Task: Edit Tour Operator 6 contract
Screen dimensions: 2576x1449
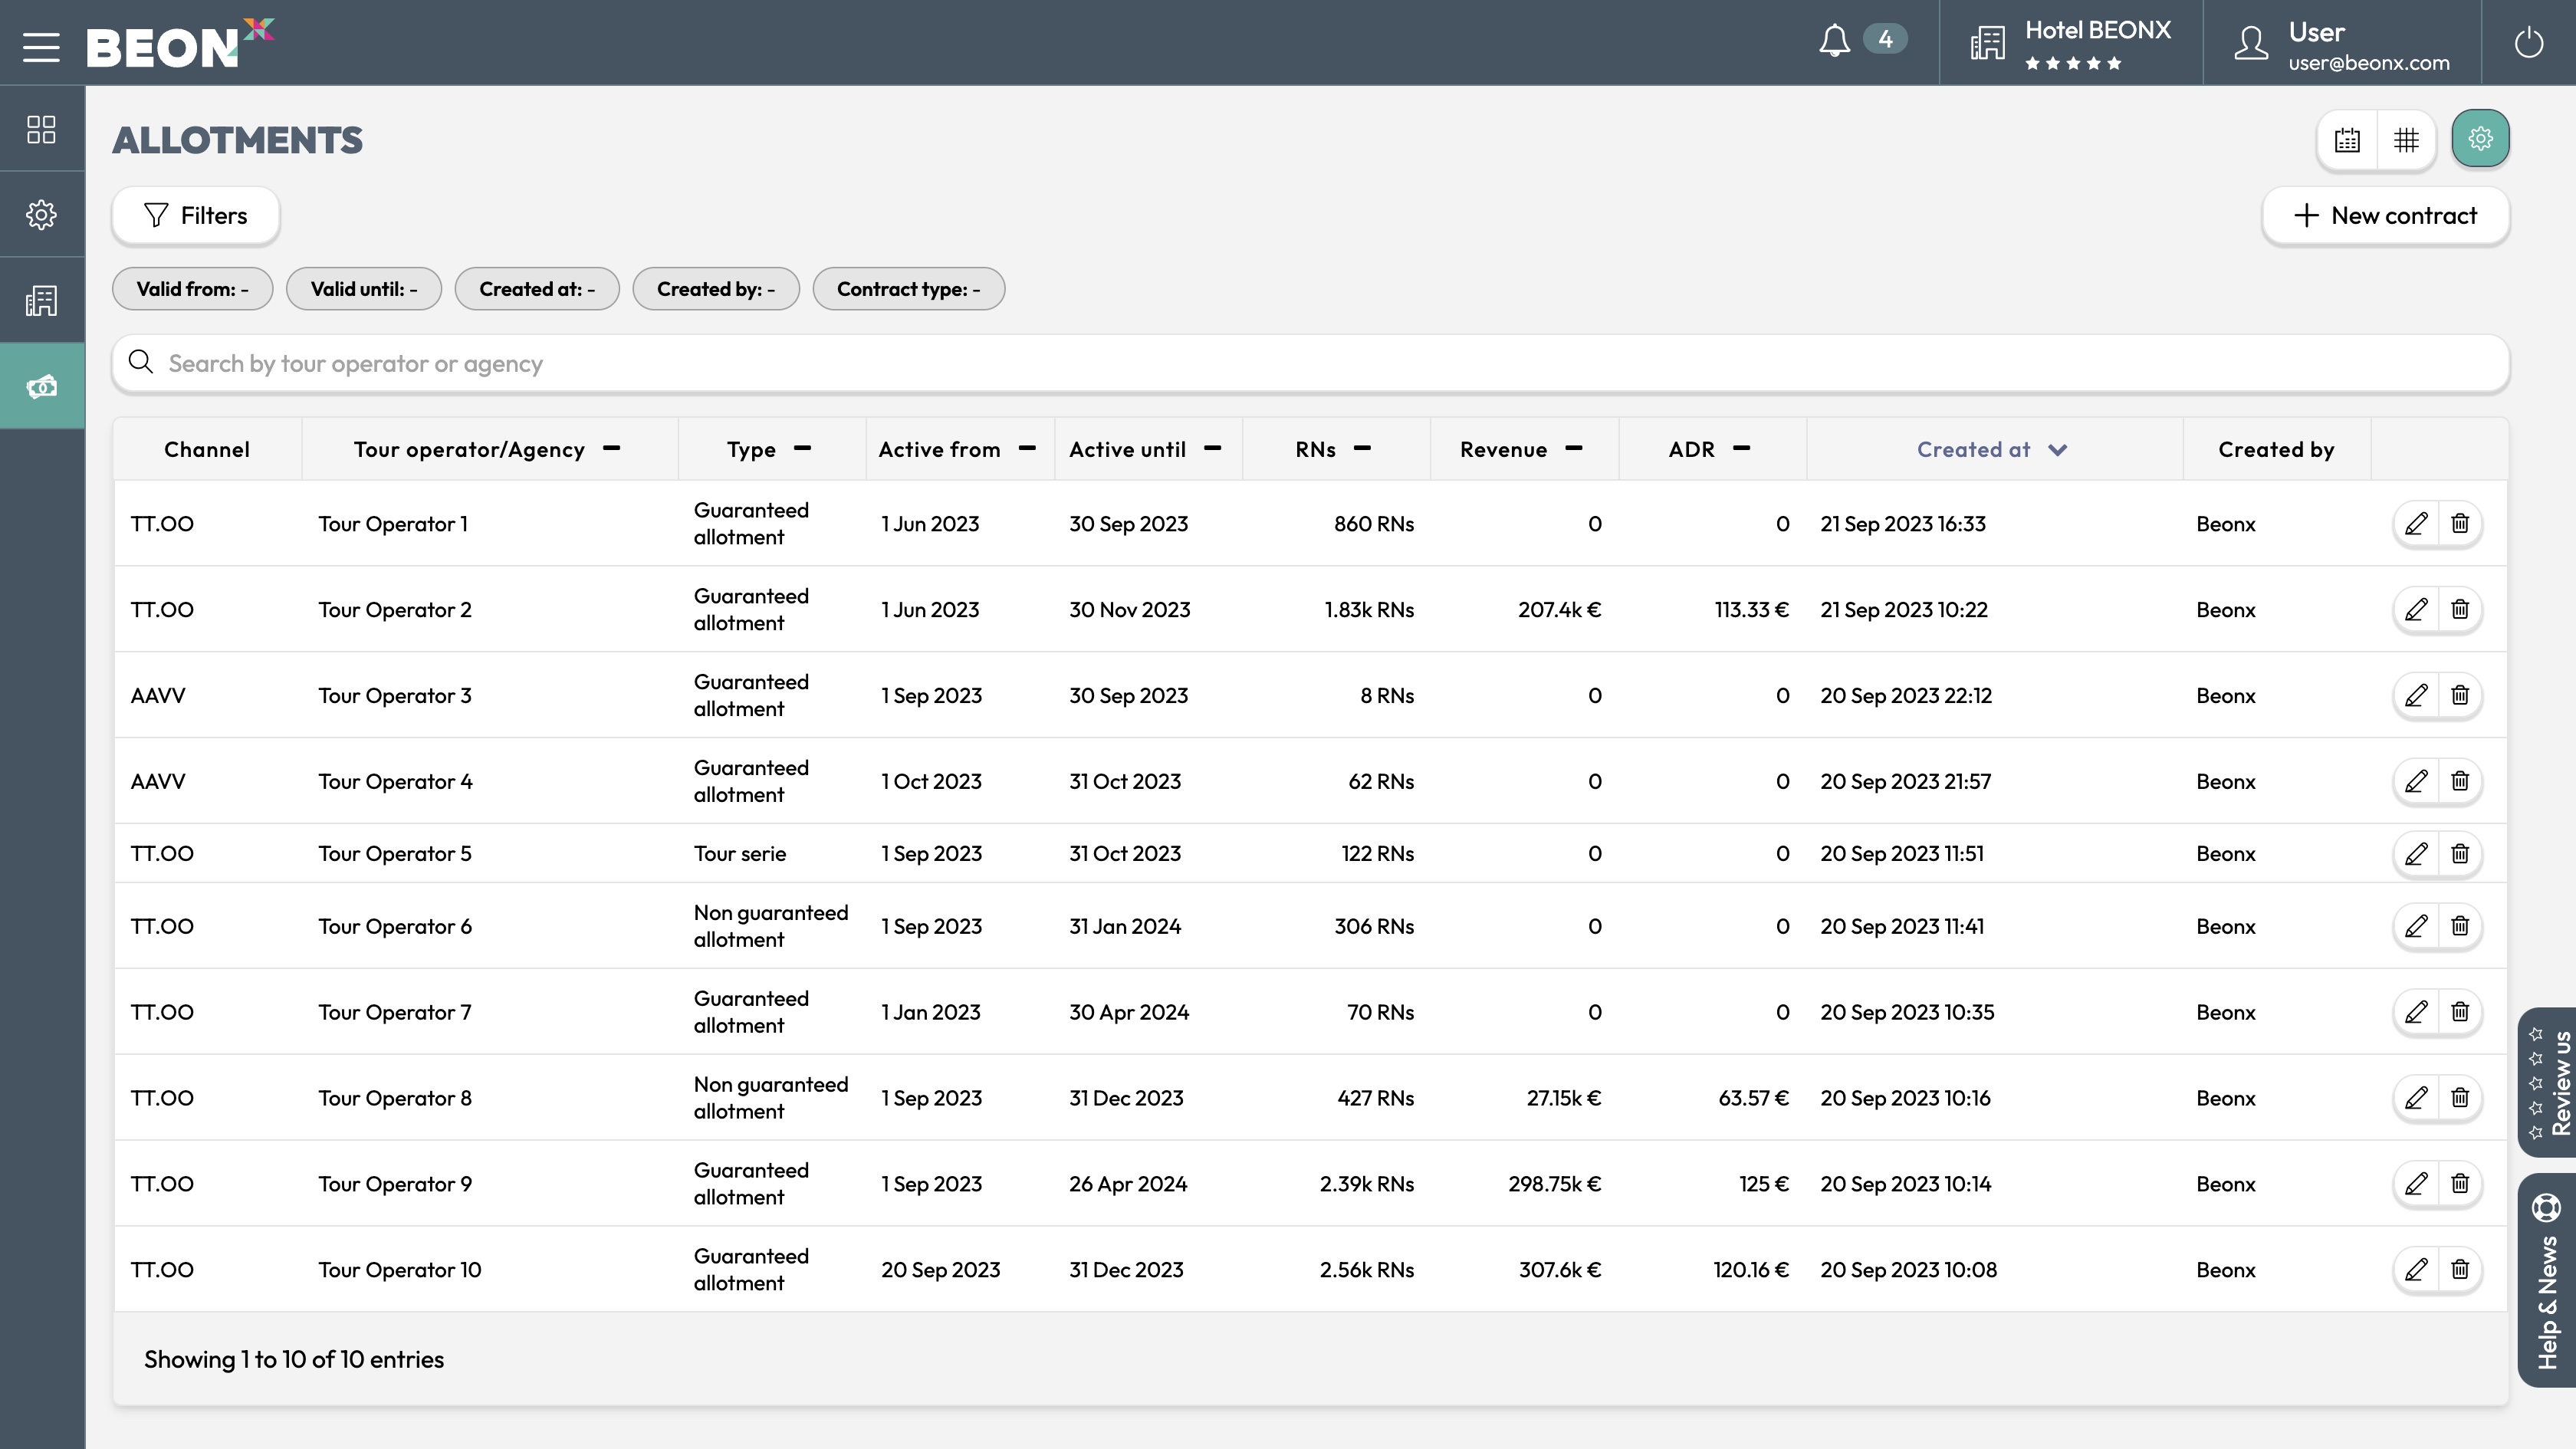Action: click(x=2416, y=926)
